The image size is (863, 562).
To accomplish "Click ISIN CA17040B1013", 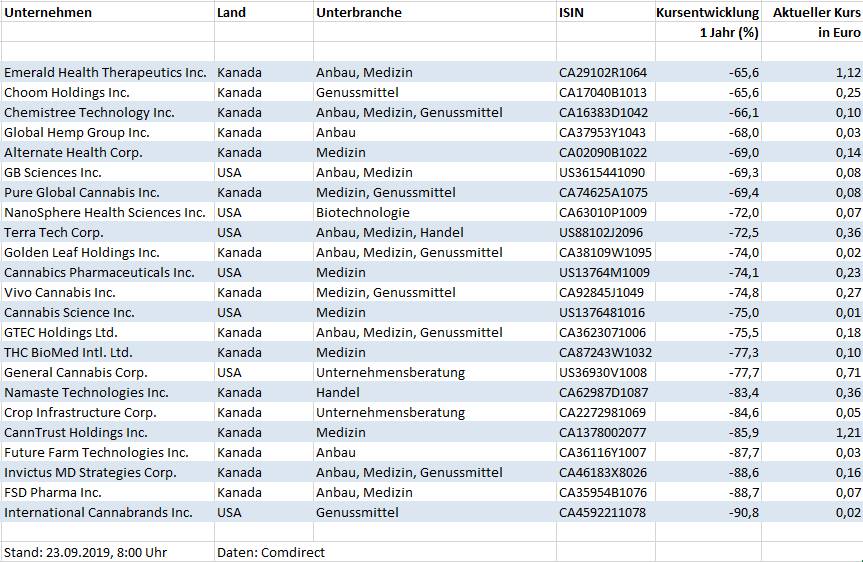I will pyautogui.click(x=603, y=92).
